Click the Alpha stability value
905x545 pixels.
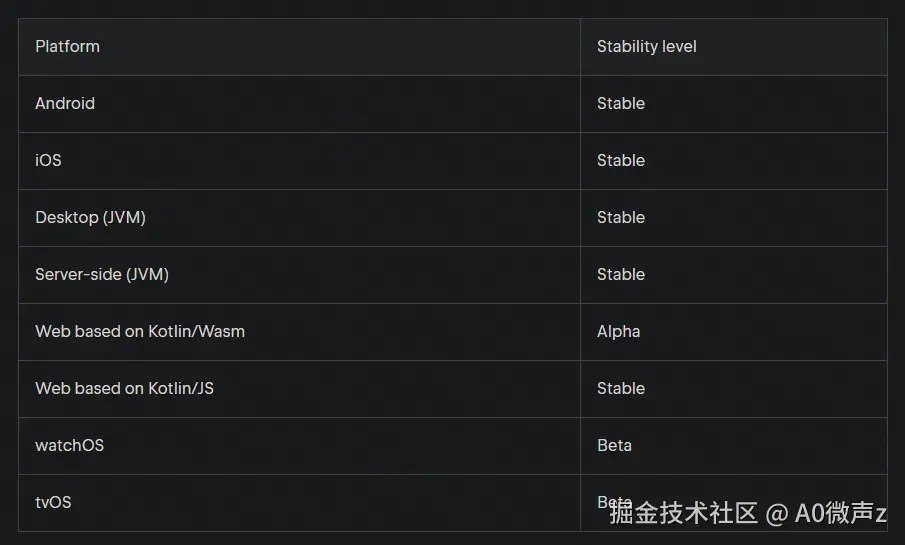(x=618, y=331)
